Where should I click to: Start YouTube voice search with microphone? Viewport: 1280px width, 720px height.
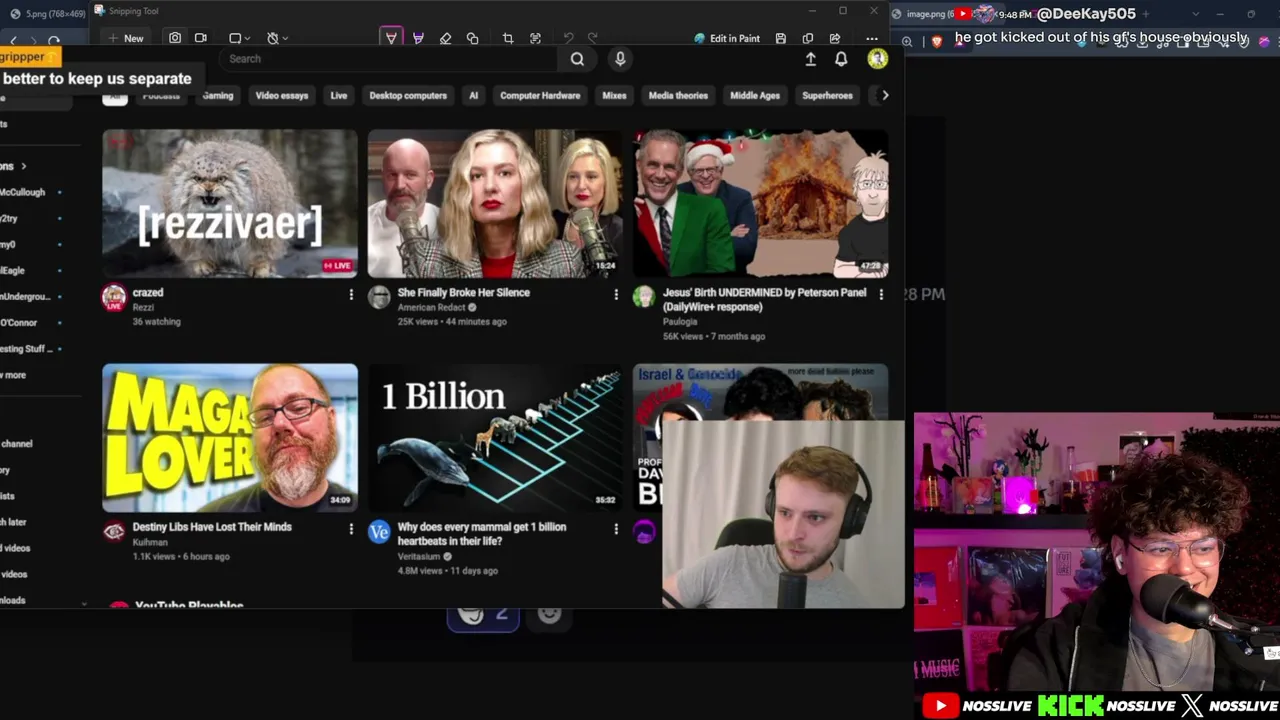[x=620, y=59]
